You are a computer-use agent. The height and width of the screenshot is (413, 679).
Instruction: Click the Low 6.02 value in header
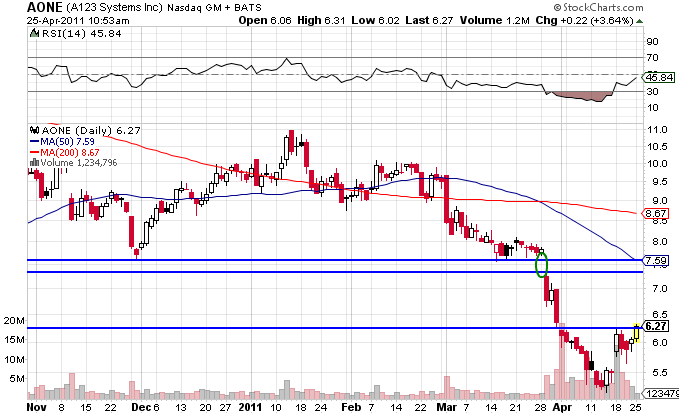point(375,20)
